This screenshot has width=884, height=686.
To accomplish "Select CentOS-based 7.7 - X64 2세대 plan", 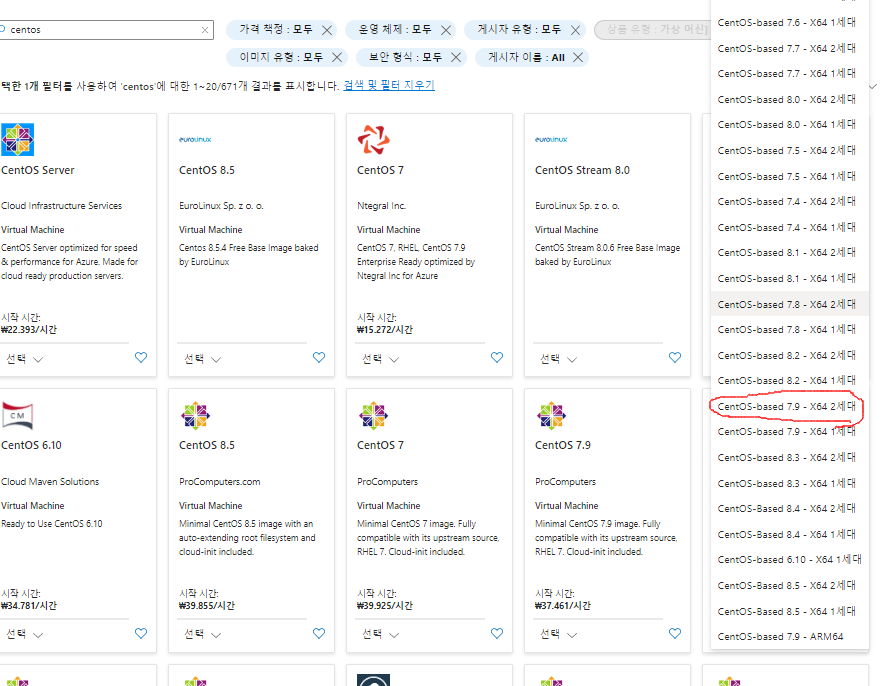I will (788, 48).
